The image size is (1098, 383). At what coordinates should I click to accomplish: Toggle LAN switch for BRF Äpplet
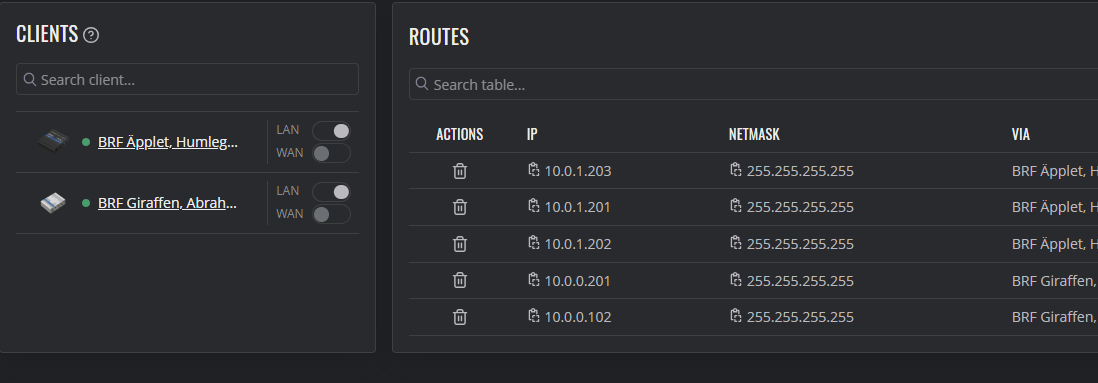pos(331,131)
